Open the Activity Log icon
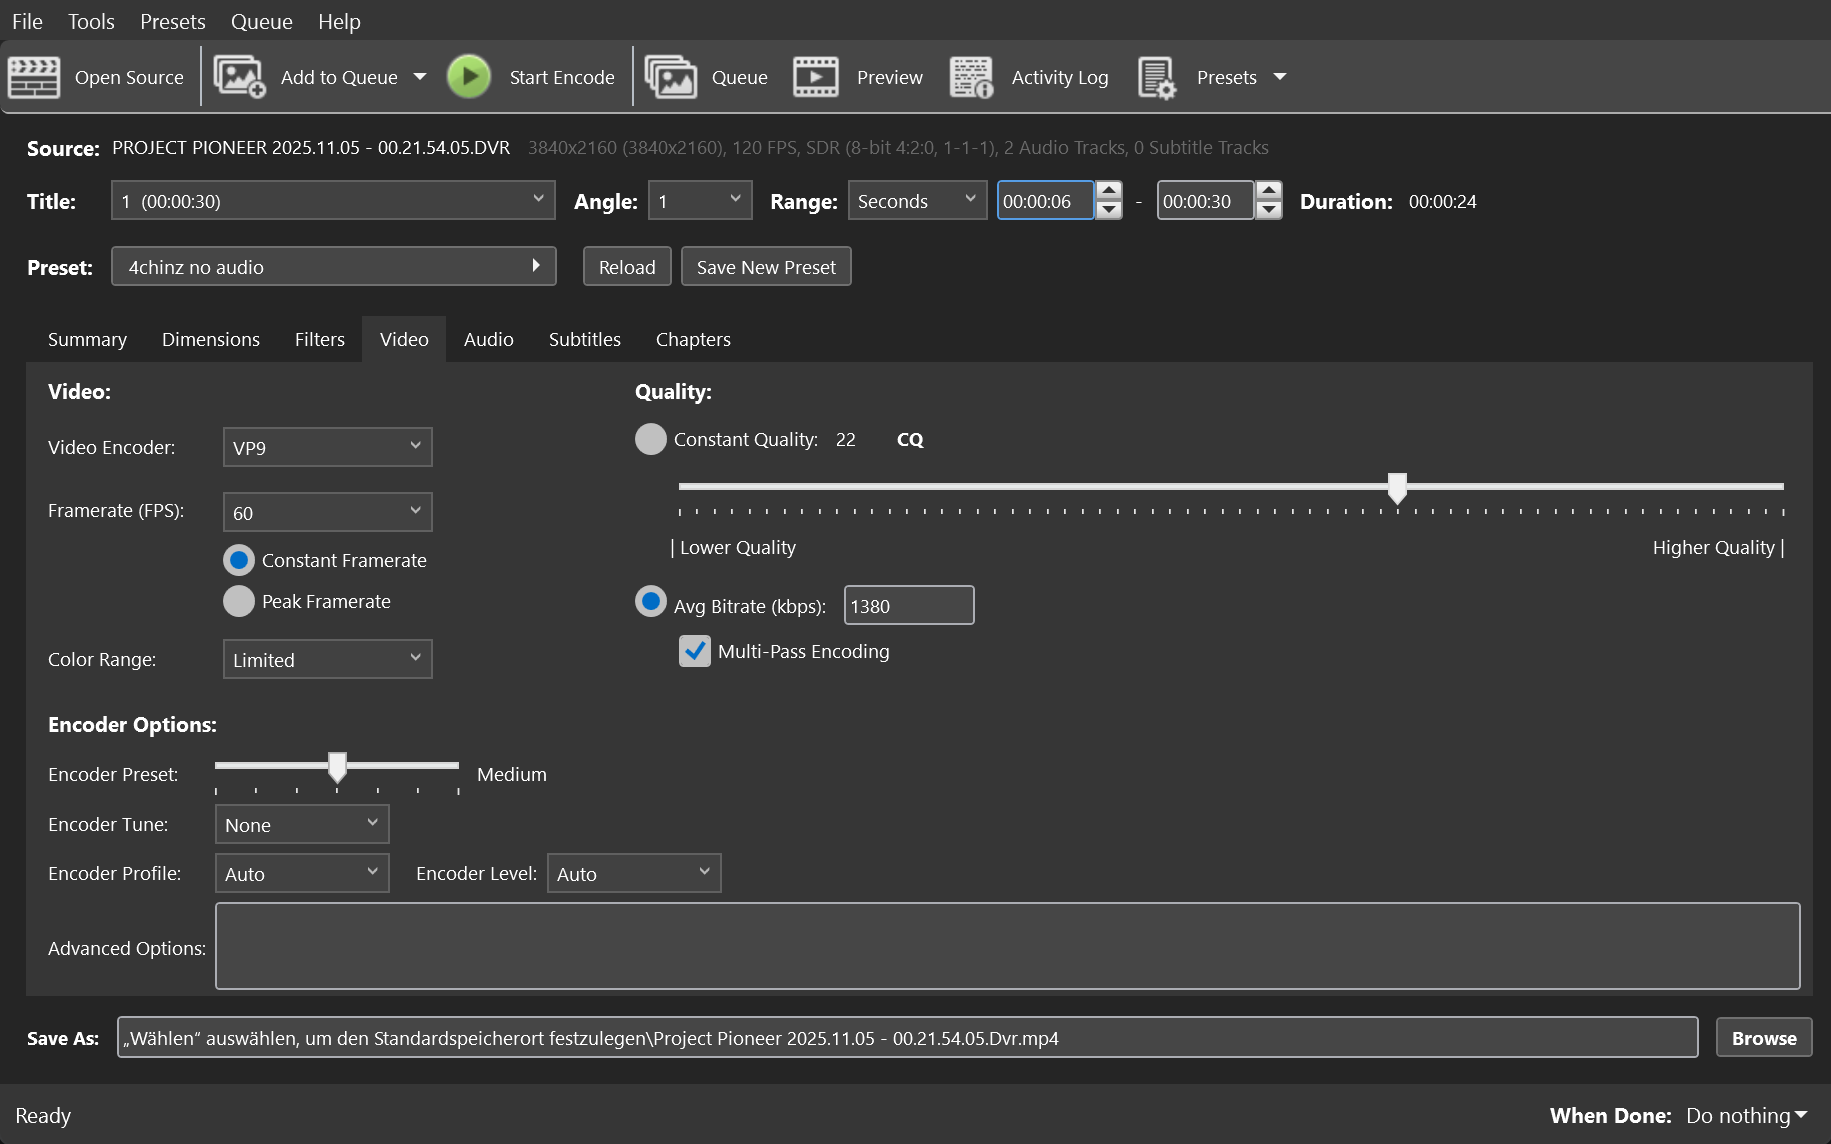Image resolution: width=1831 pixels, height=1144 pixels. (x=971, y=77)
